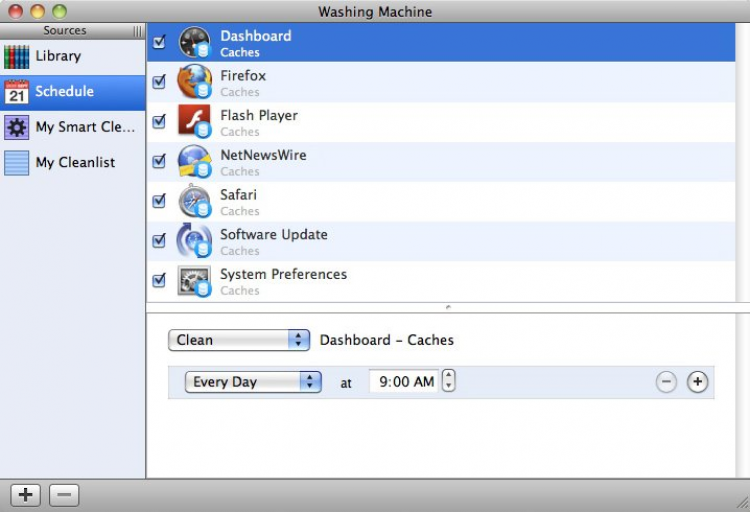This screenshot has width=750, height=512.
Task: Select My Cleanlist in sidebar
Action: click(73, 163)
